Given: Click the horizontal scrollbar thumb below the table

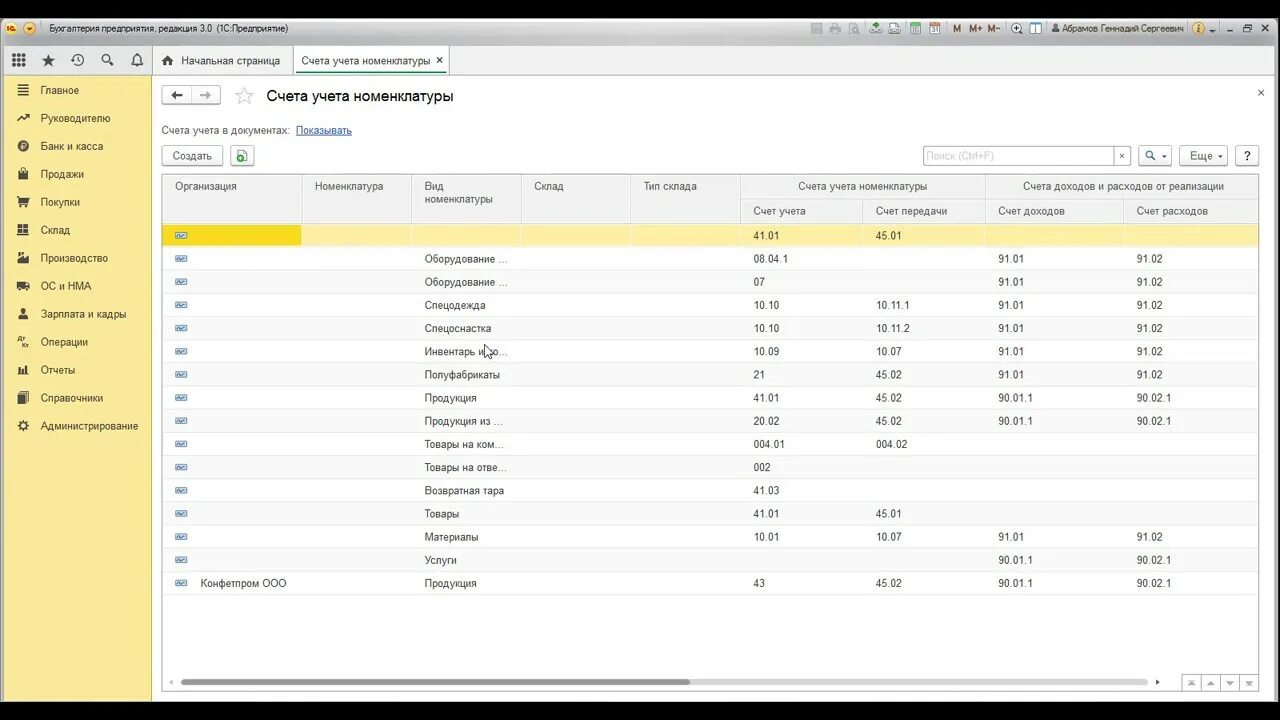Looking at the screenshot, I should tap(435, 682).
